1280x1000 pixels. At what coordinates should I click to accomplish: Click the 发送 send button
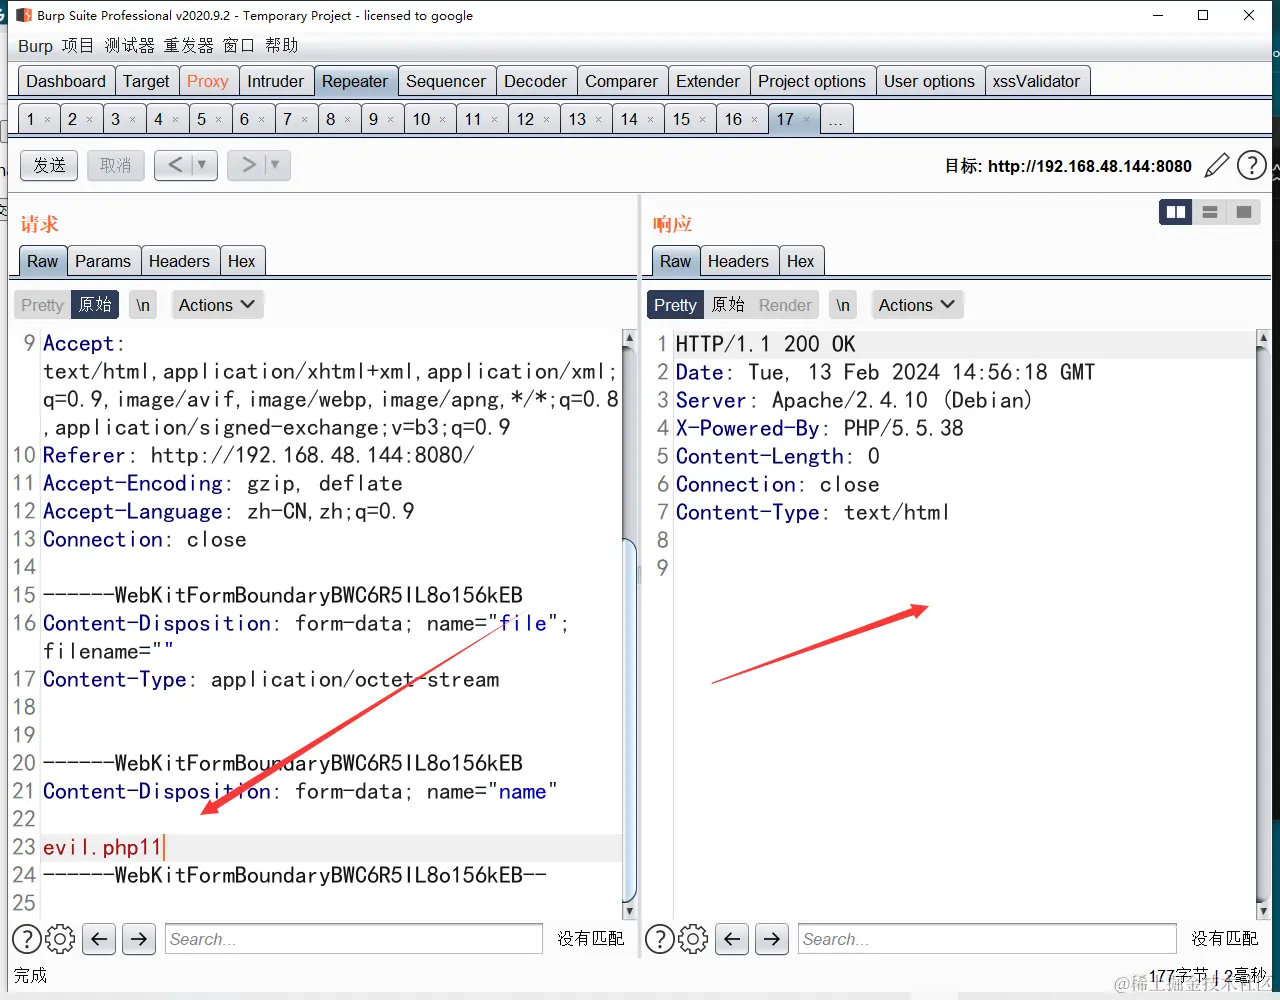click(x=49, y=165)
